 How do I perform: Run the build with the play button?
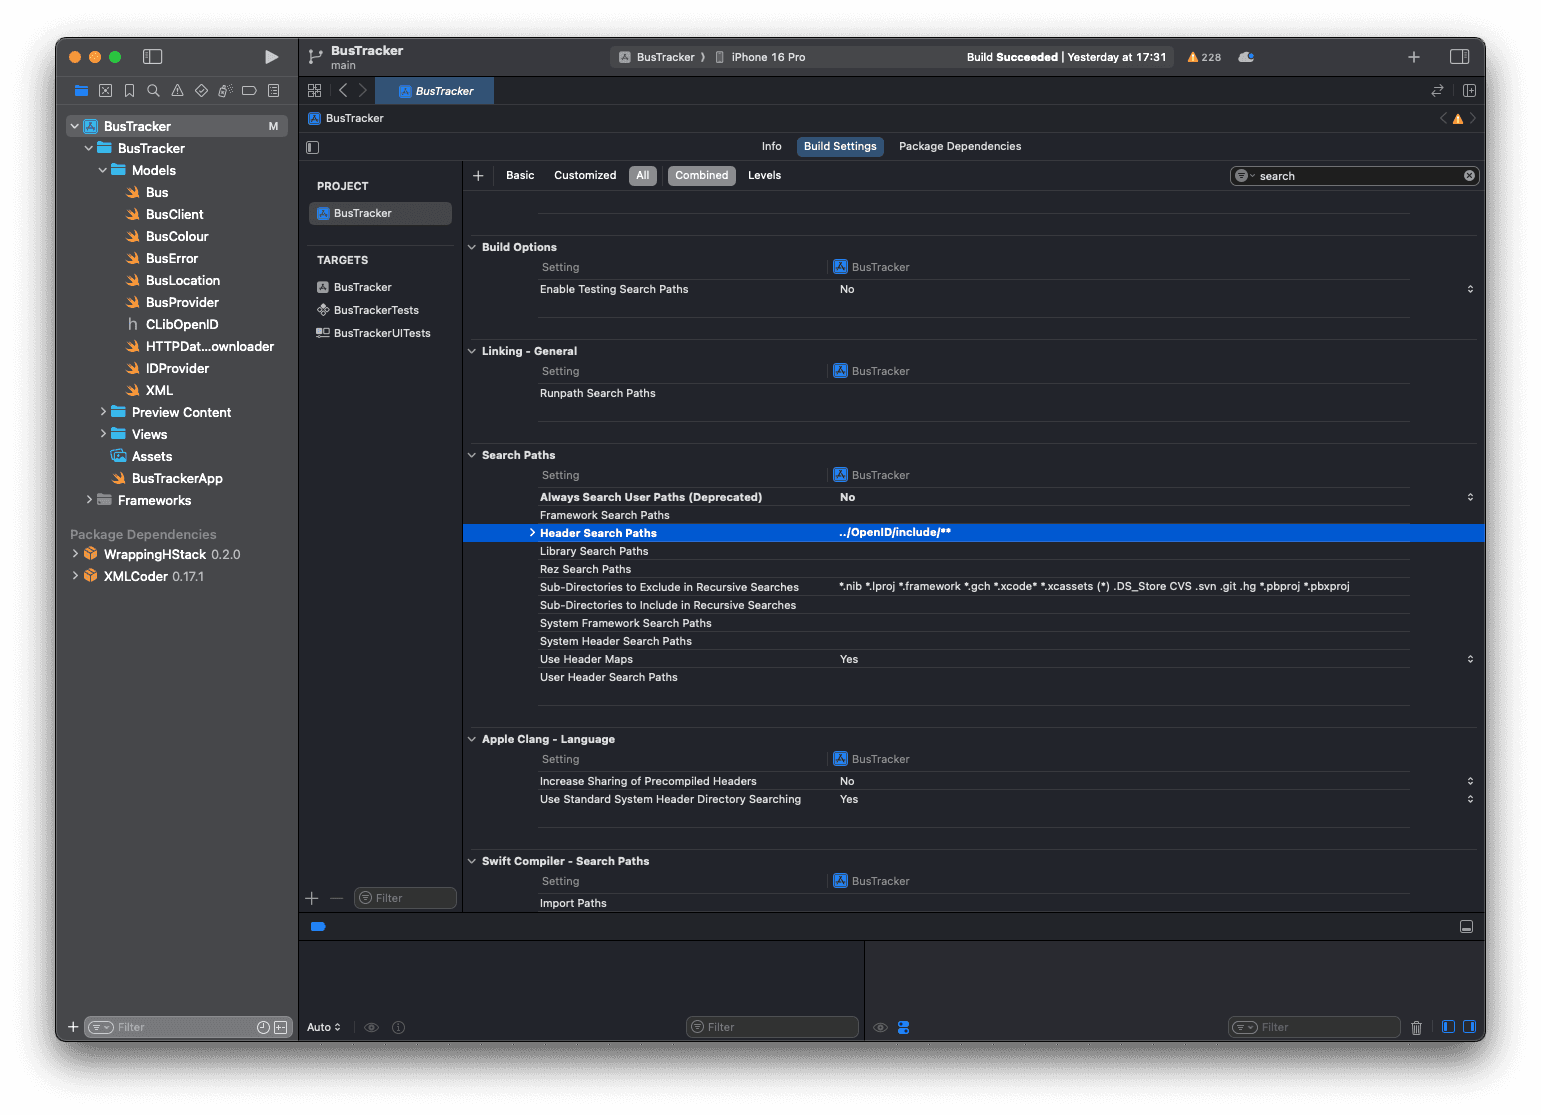(271, 57)
